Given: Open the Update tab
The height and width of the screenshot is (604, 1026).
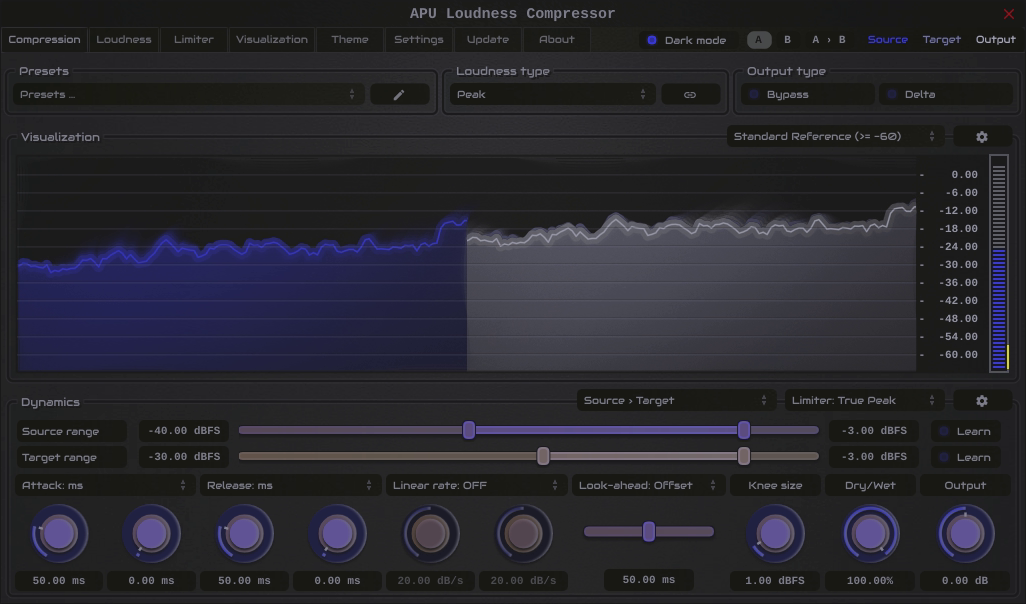Looking at the screenshot, I should 487,39.
